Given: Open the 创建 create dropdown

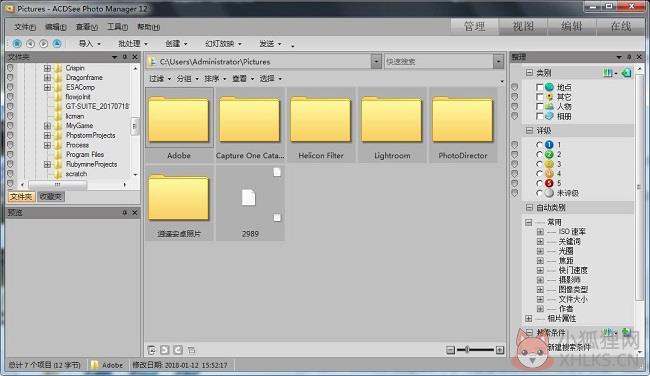Looking at the screenshot, I should (x=176, y=44).
